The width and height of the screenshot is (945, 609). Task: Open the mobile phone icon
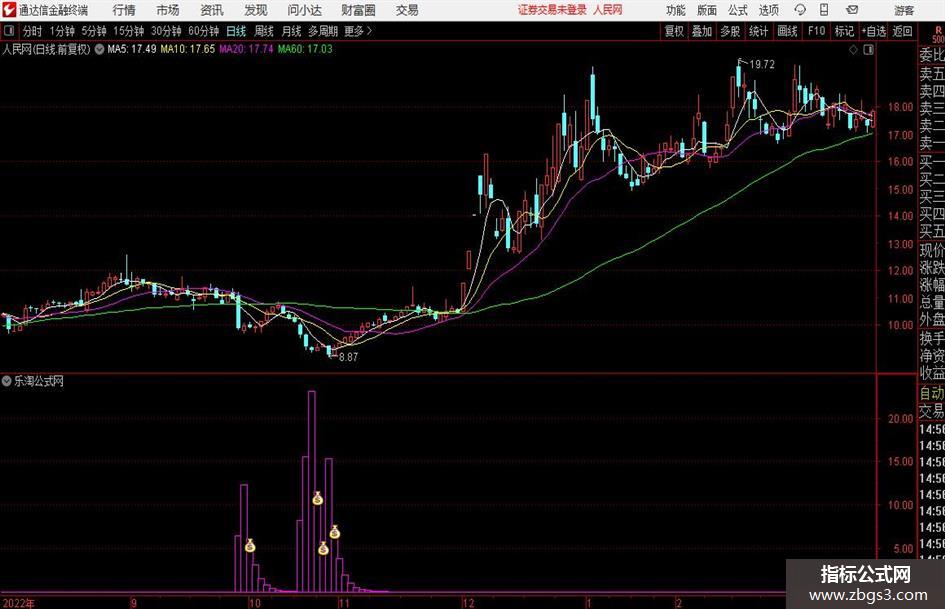point(824,10)
